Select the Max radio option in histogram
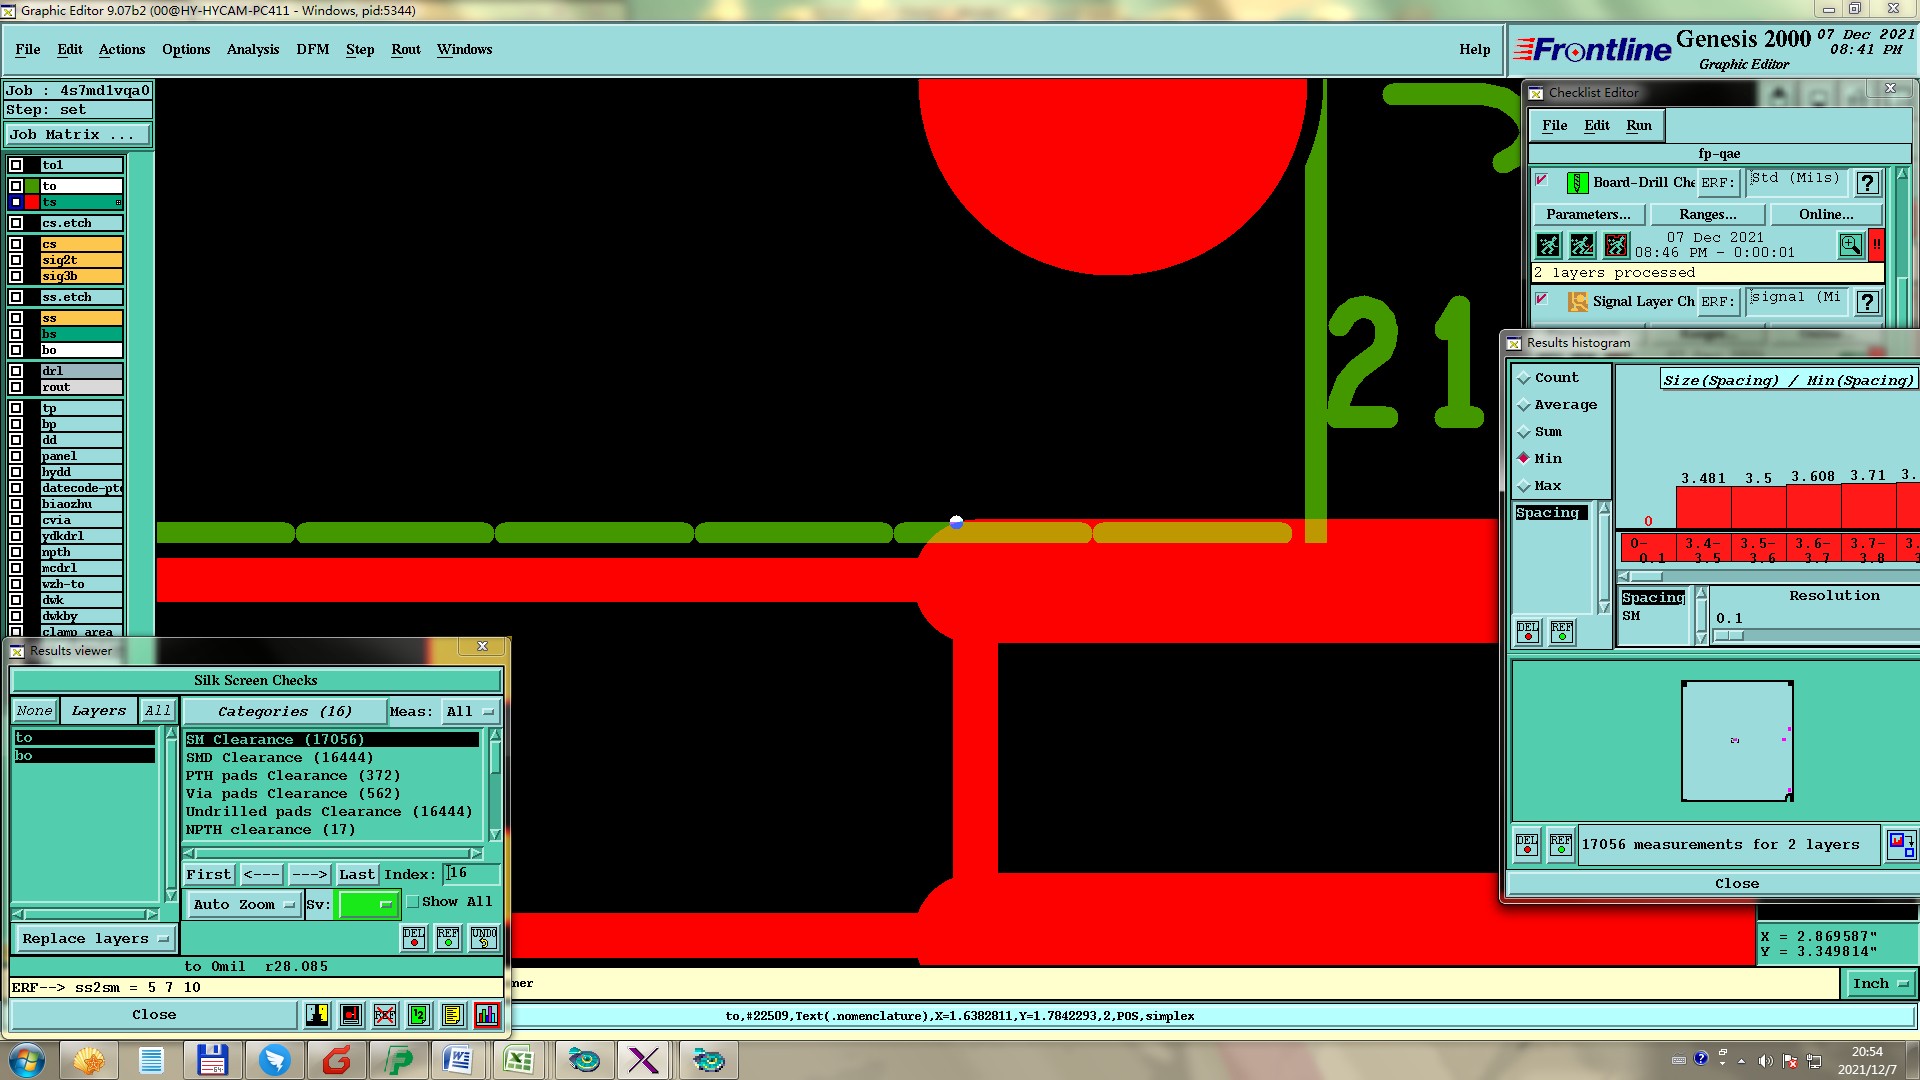The image size is (1920, 1080). [1524, 486]
